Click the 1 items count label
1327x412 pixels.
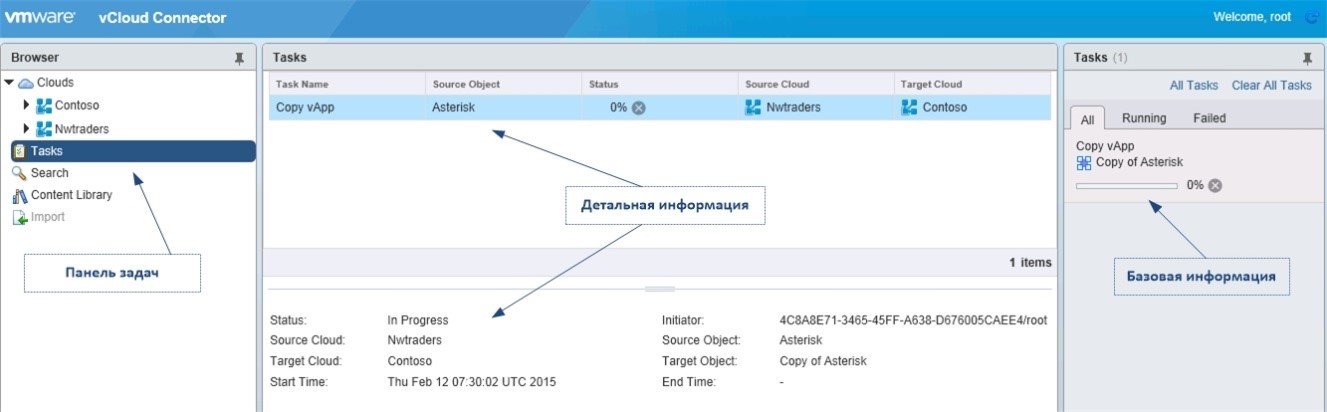[1030, 262]
